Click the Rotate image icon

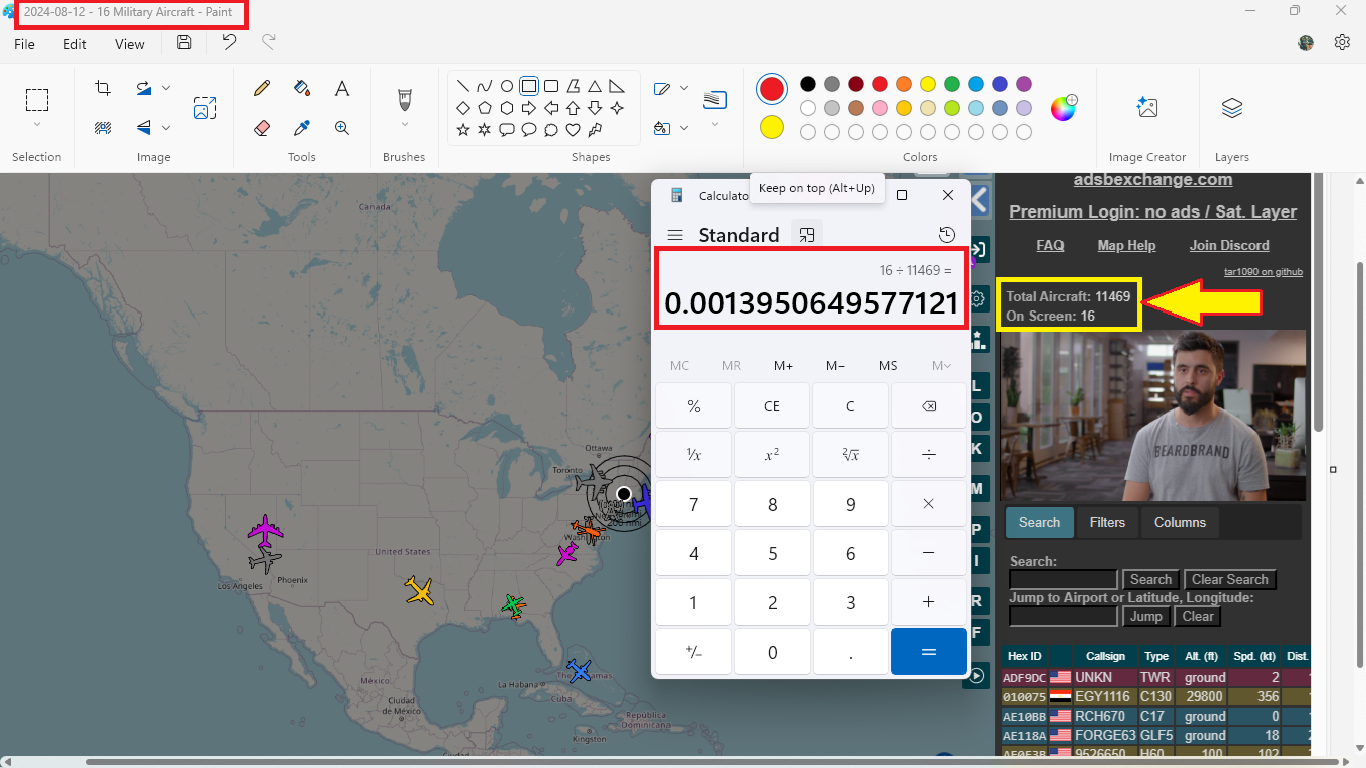144,88
